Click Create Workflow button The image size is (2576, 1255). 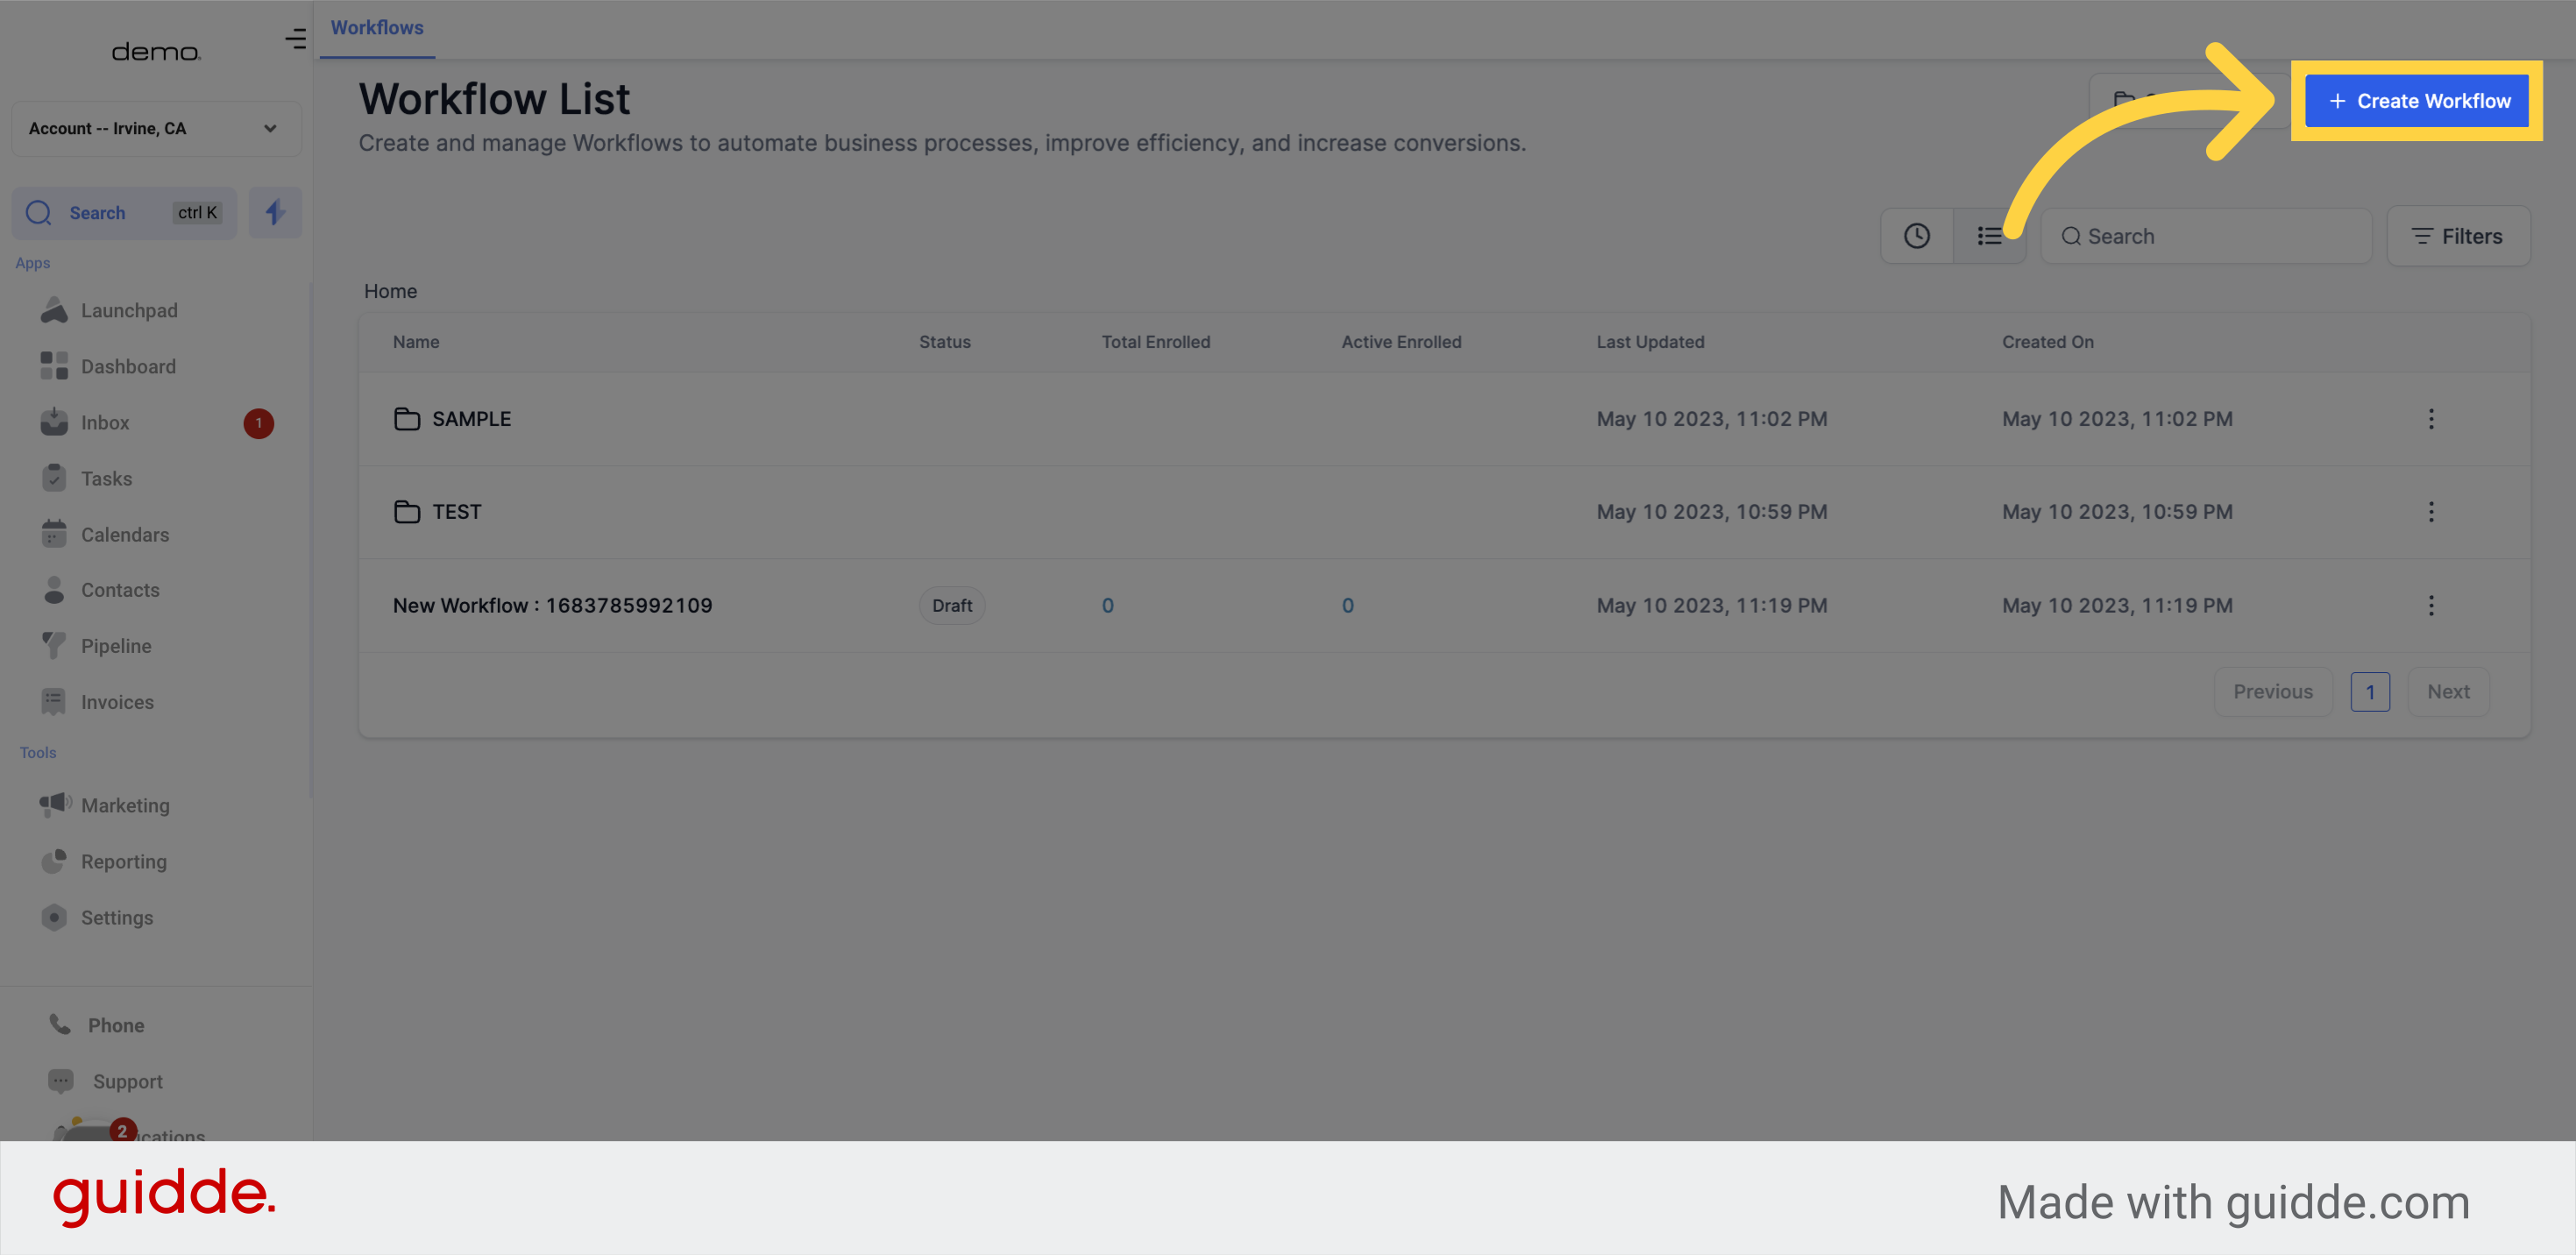click(2417, 101)
